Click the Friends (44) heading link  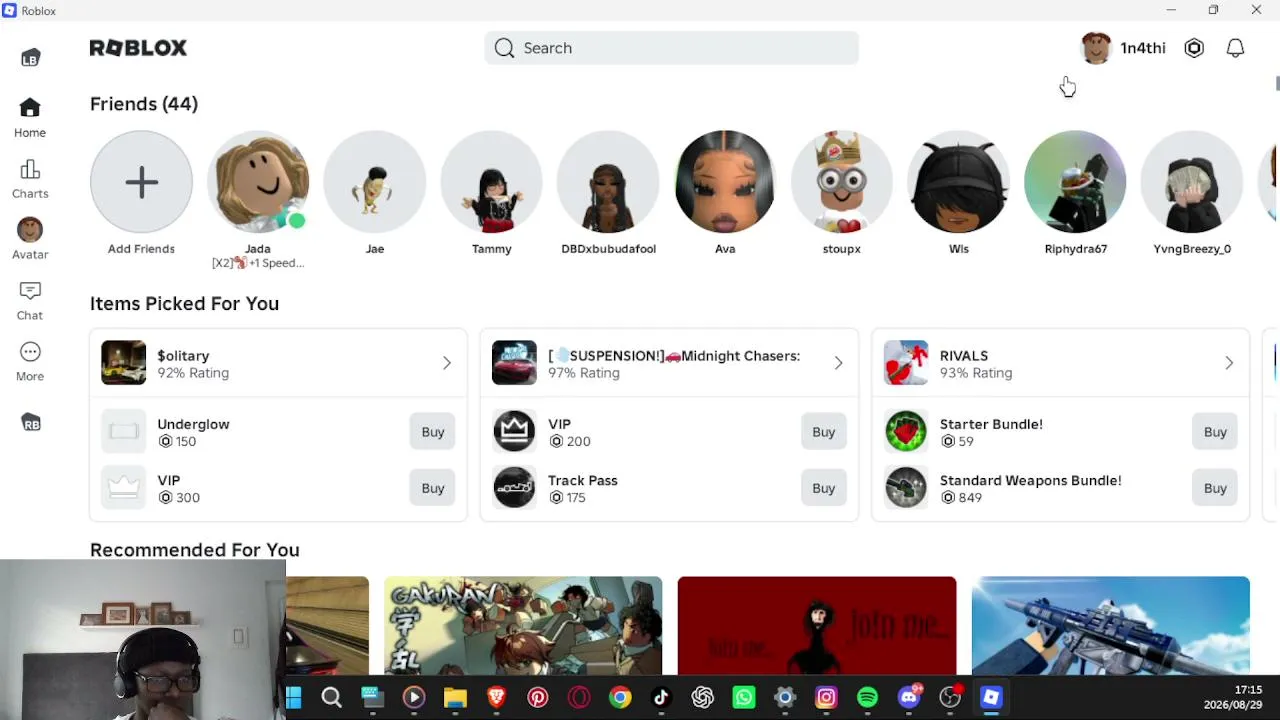pyautogui.click(x=144, y=104)
